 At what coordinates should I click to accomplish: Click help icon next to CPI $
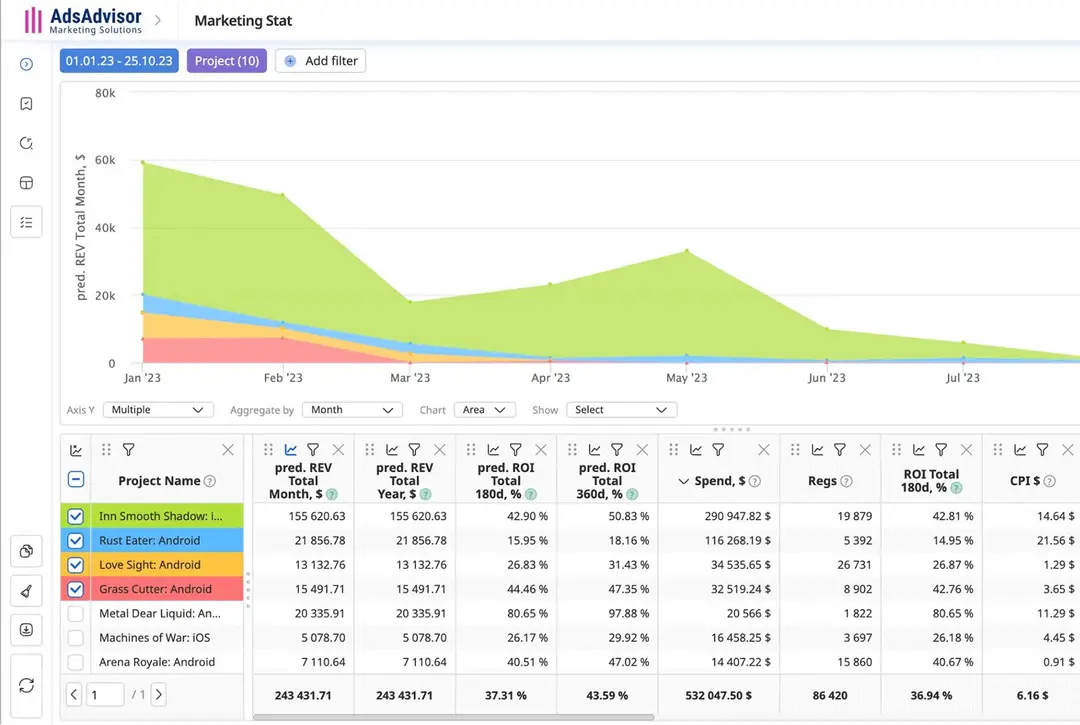coord(1049,481)
